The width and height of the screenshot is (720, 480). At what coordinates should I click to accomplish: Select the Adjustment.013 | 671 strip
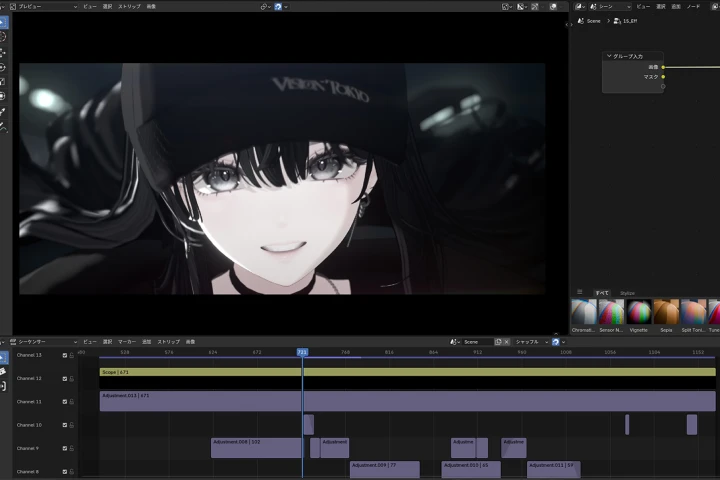(x=407, y=401)
